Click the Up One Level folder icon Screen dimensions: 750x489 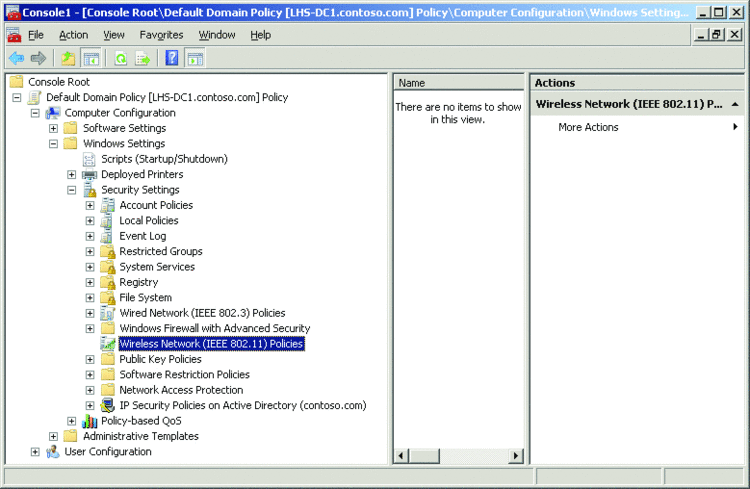pyautogui.click(x=68, y=58)
